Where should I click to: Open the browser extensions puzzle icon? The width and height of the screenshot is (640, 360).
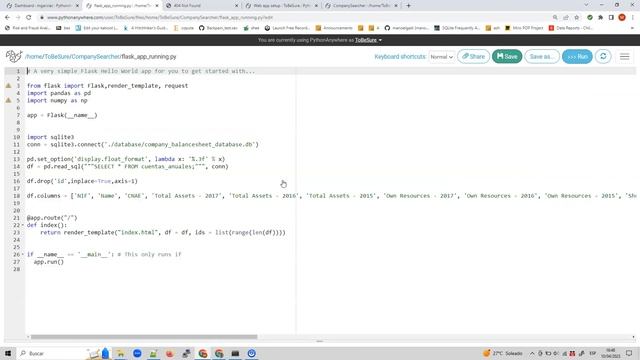pos(600,18)
